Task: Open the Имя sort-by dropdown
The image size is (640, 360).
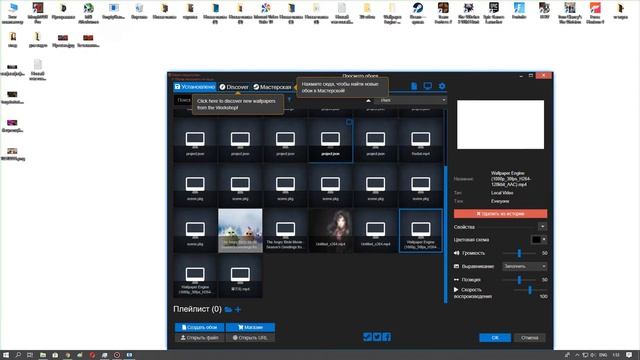Action: click(411, 100)
